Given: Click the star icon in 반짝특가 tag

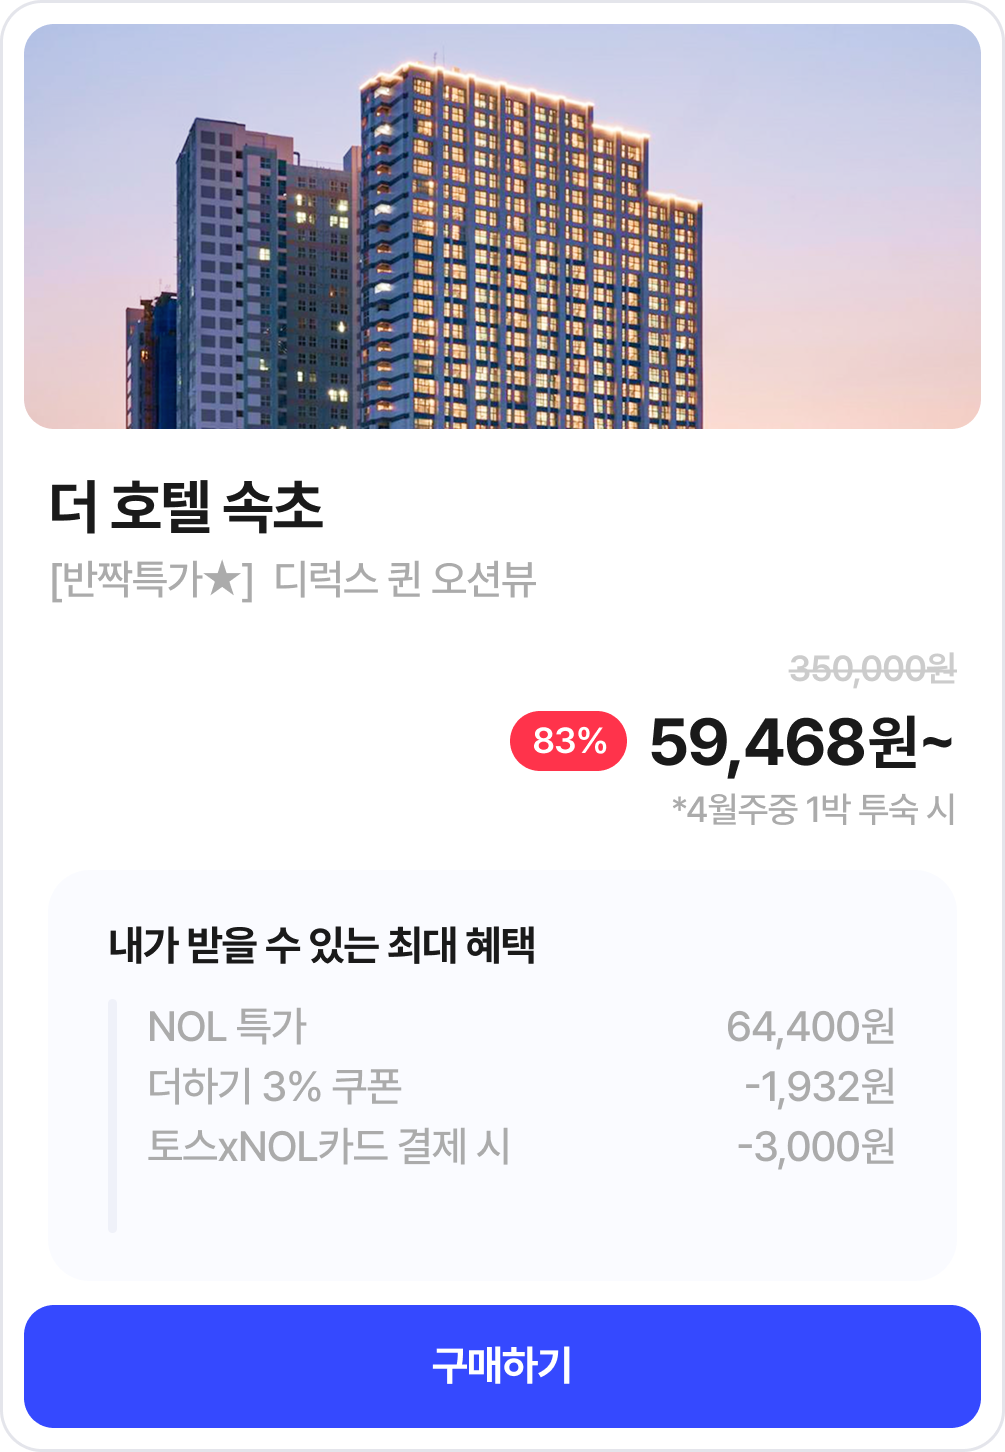Looking at the screenshot, I should pyautogui.click(x=223, y=579).
